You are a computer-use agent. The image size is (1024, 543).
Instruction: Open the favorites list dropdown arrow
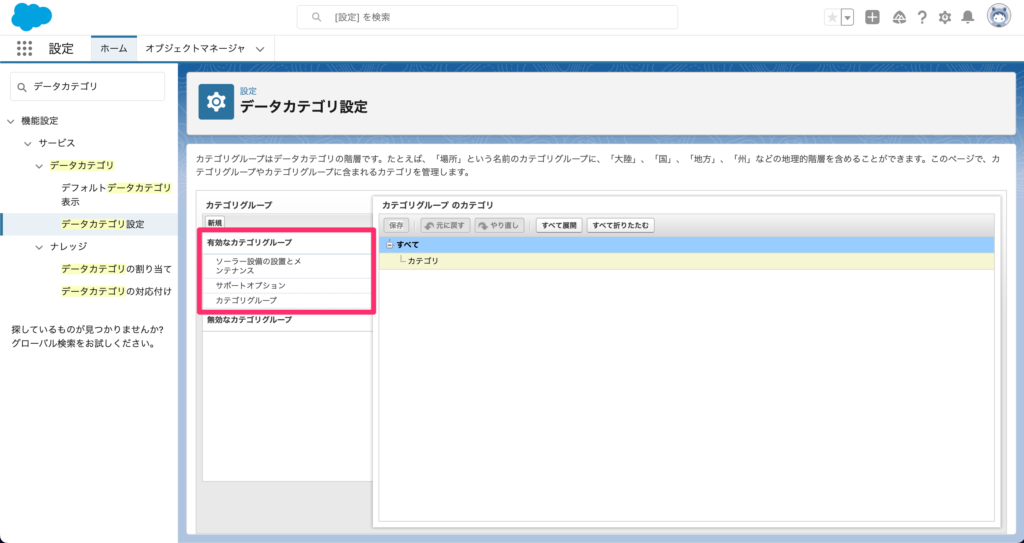point(848,18)
